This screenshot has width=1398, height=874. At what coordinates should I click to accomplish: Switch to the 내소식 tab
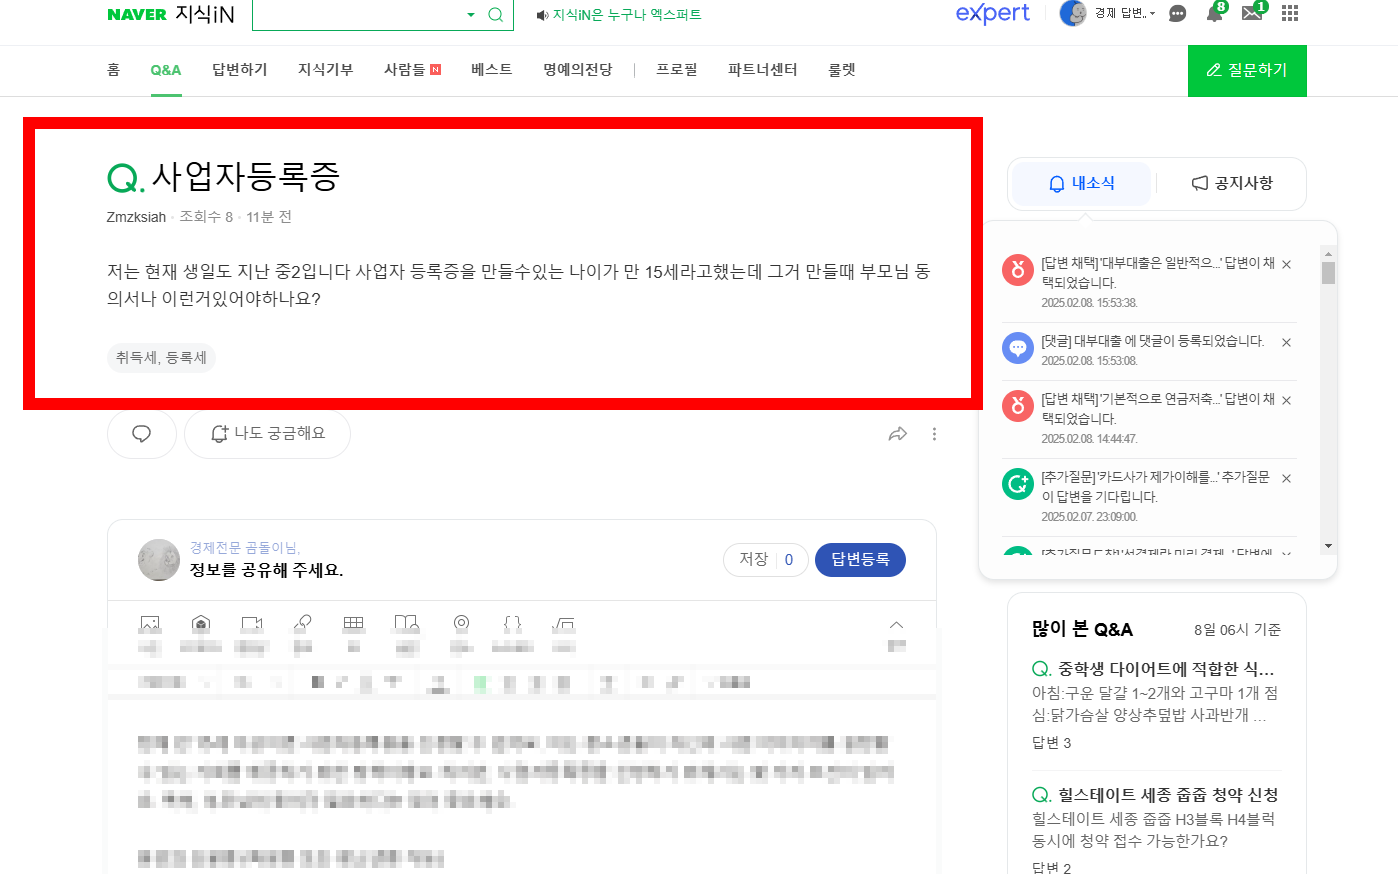[1081, 183]
